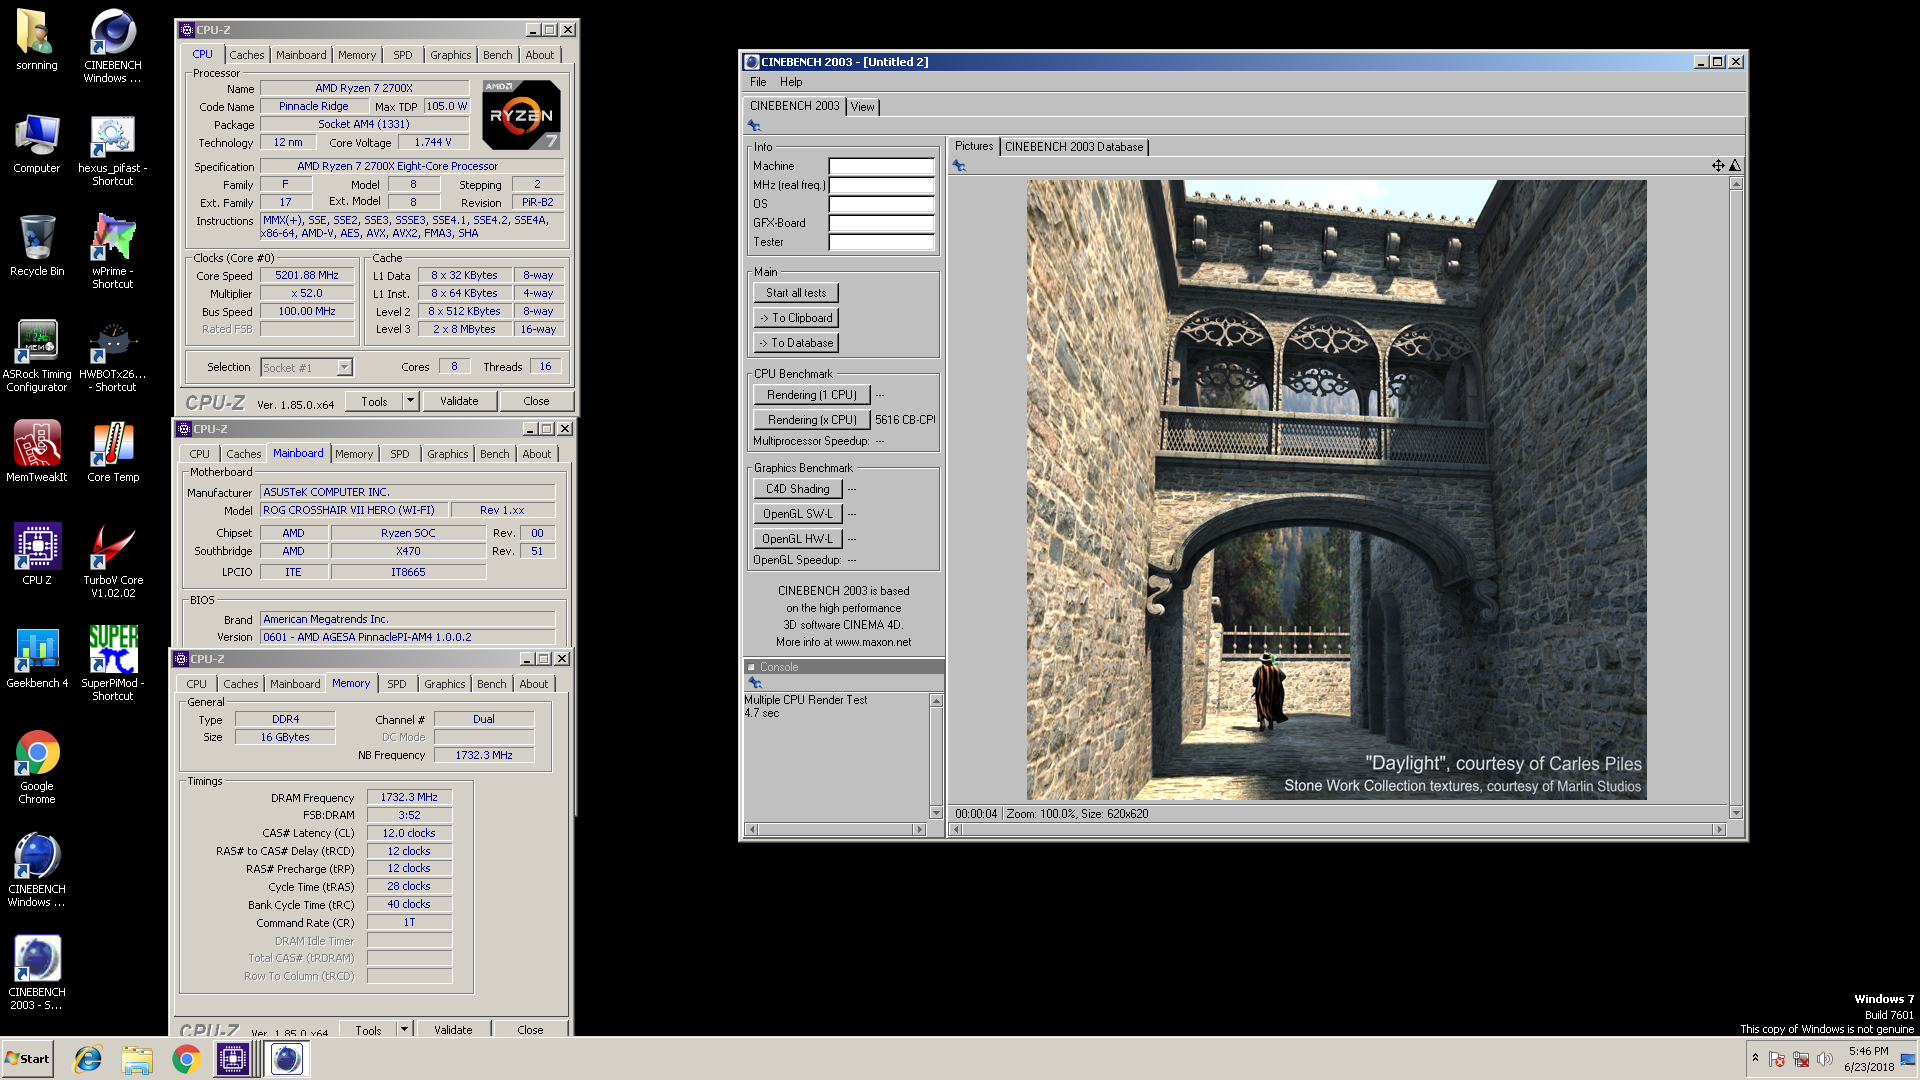Open File Explorer from the taskbar
1920x1080 pixels.
point(137,1059)
